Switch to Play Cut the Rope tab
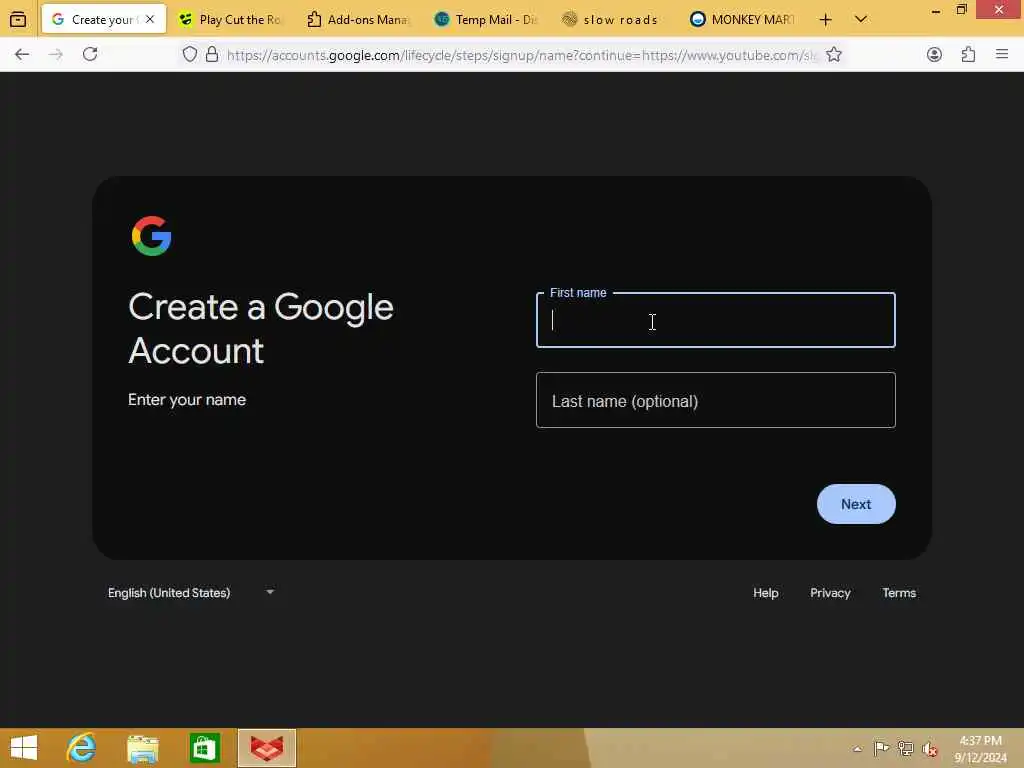The width and height of the screenshot is (1024, 768). [229, 20]
